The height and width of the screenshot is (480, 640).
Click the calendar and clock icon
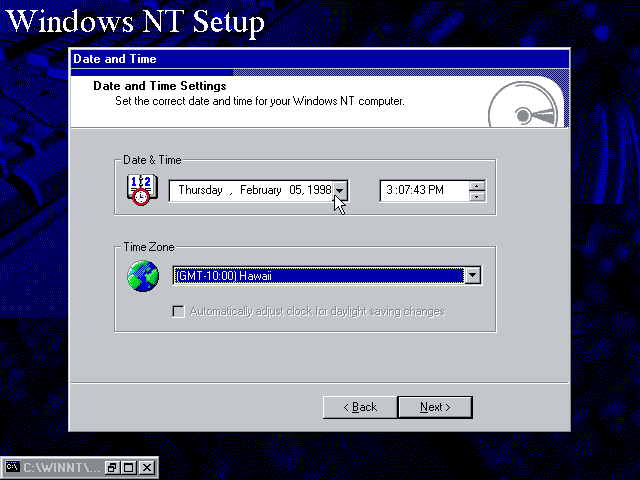(142, 190)
